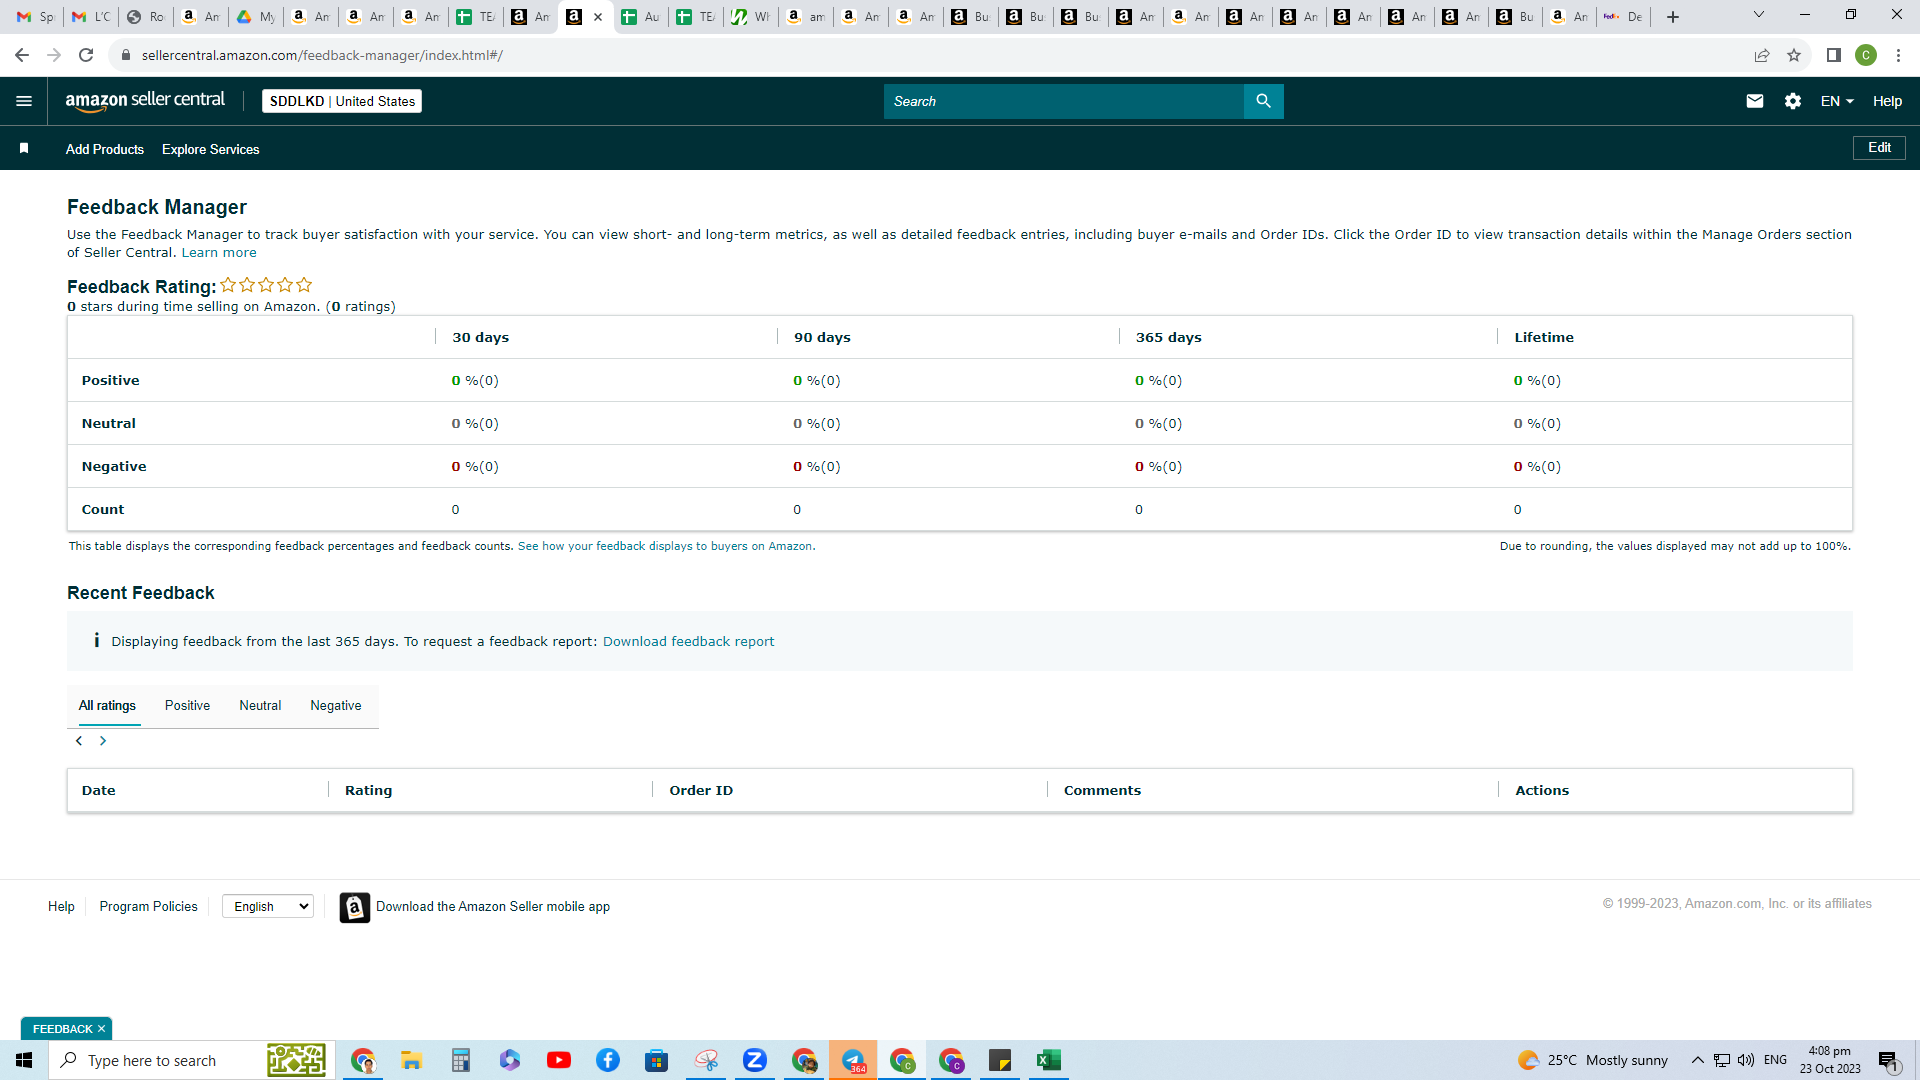Click Download feedback report link
Screen dimensions: 1920x1080
coord(688,641)
